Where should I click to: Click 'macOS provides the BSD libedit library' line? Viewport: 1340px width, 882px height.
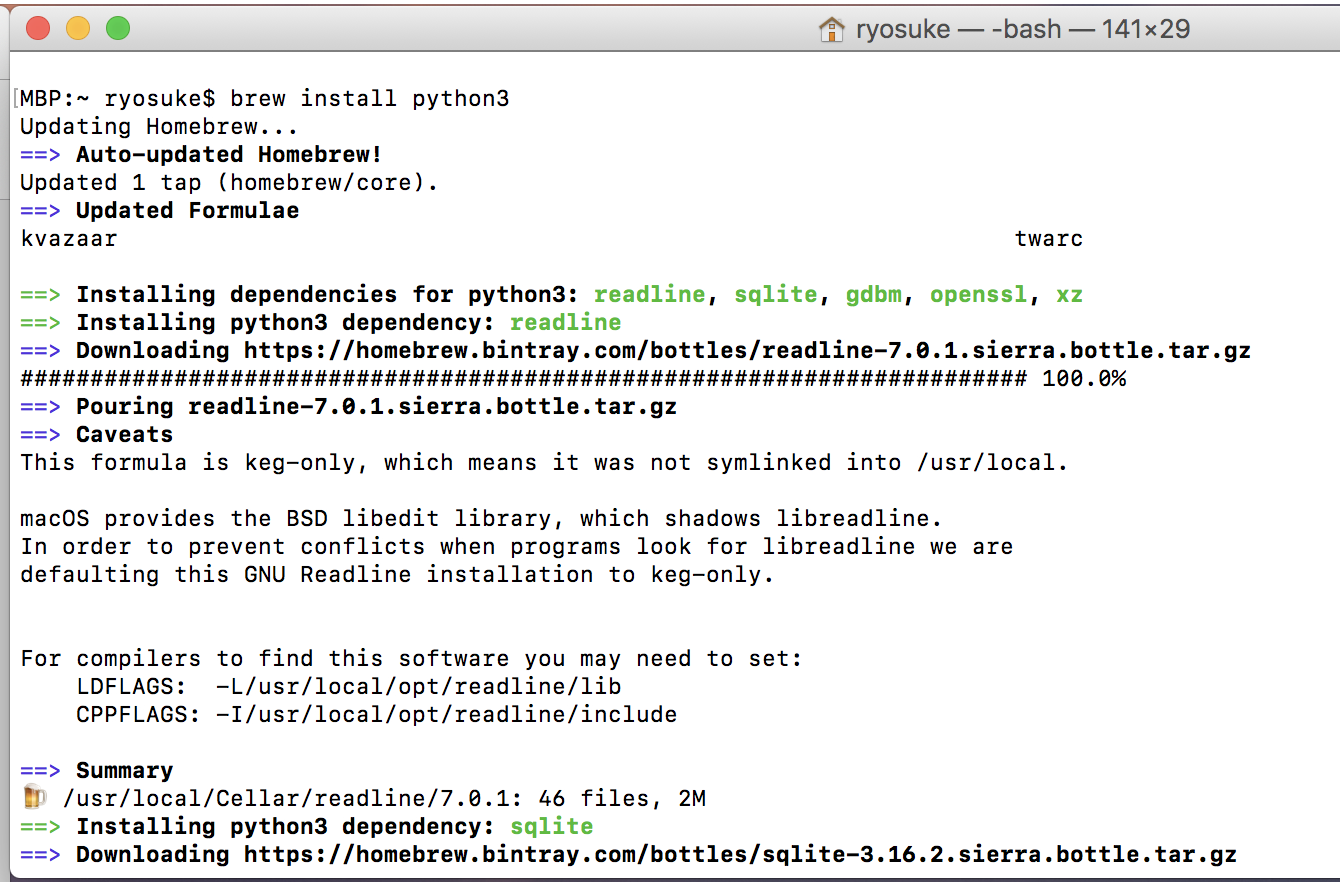click(x=481, y=519)
